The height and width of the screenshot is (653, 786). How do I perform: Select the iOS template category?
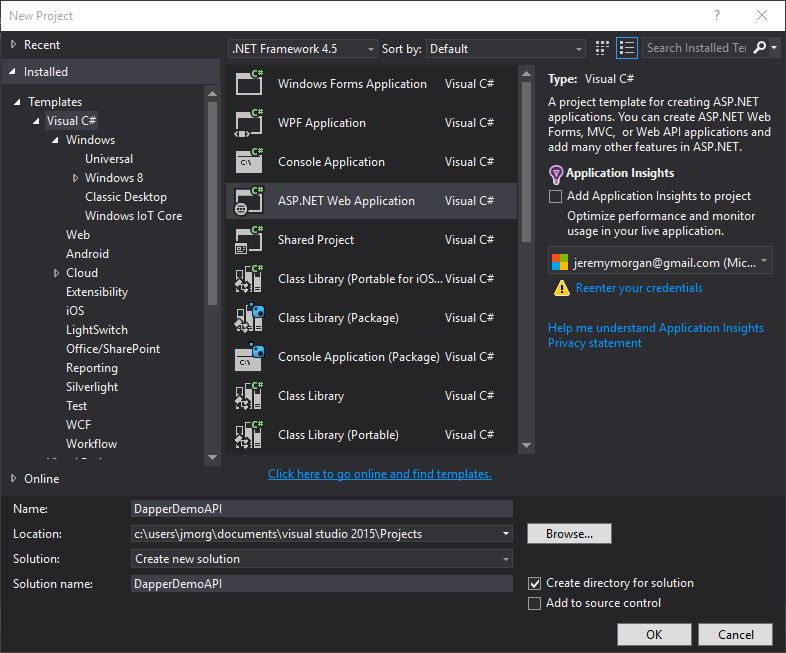click(75, 311)
